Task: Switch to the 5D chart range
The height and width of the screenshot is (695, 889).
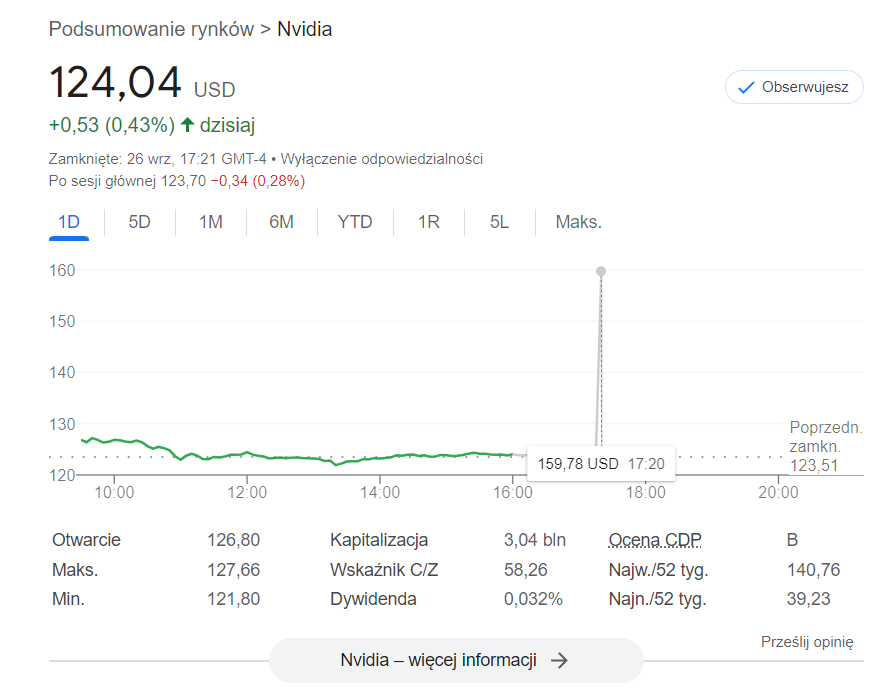Action: (x=139, y=222)
